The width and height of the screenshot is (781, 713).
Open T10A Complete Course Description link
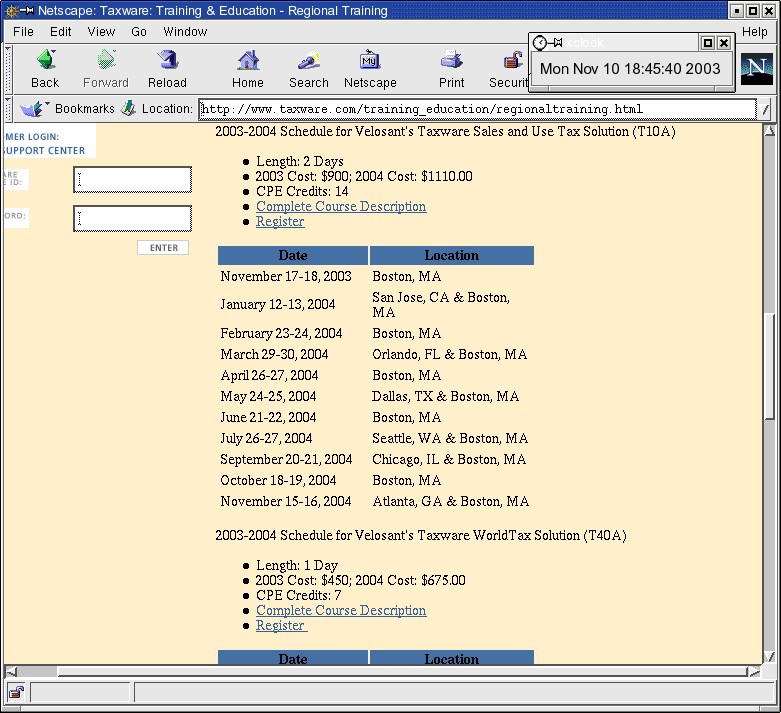click(341, 206)
